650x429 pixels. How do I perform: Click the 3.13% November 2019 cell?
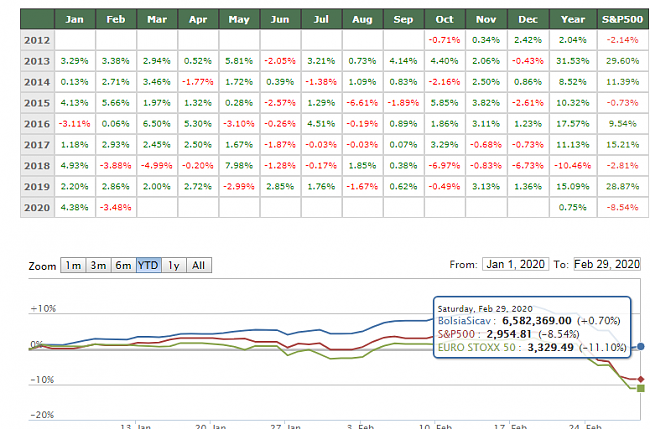pyautogui.click(x=486, y=187)
